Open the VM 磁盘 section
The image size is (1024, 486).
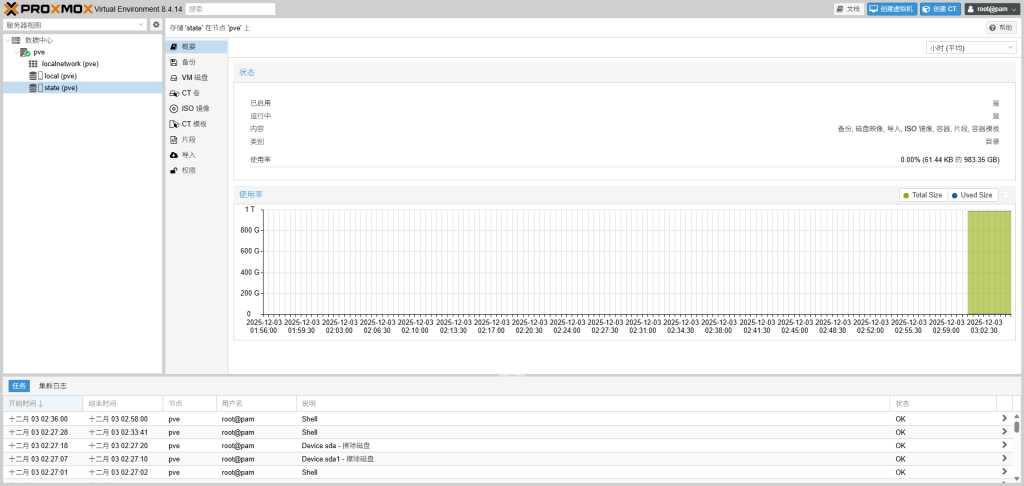tap(194, 77)
